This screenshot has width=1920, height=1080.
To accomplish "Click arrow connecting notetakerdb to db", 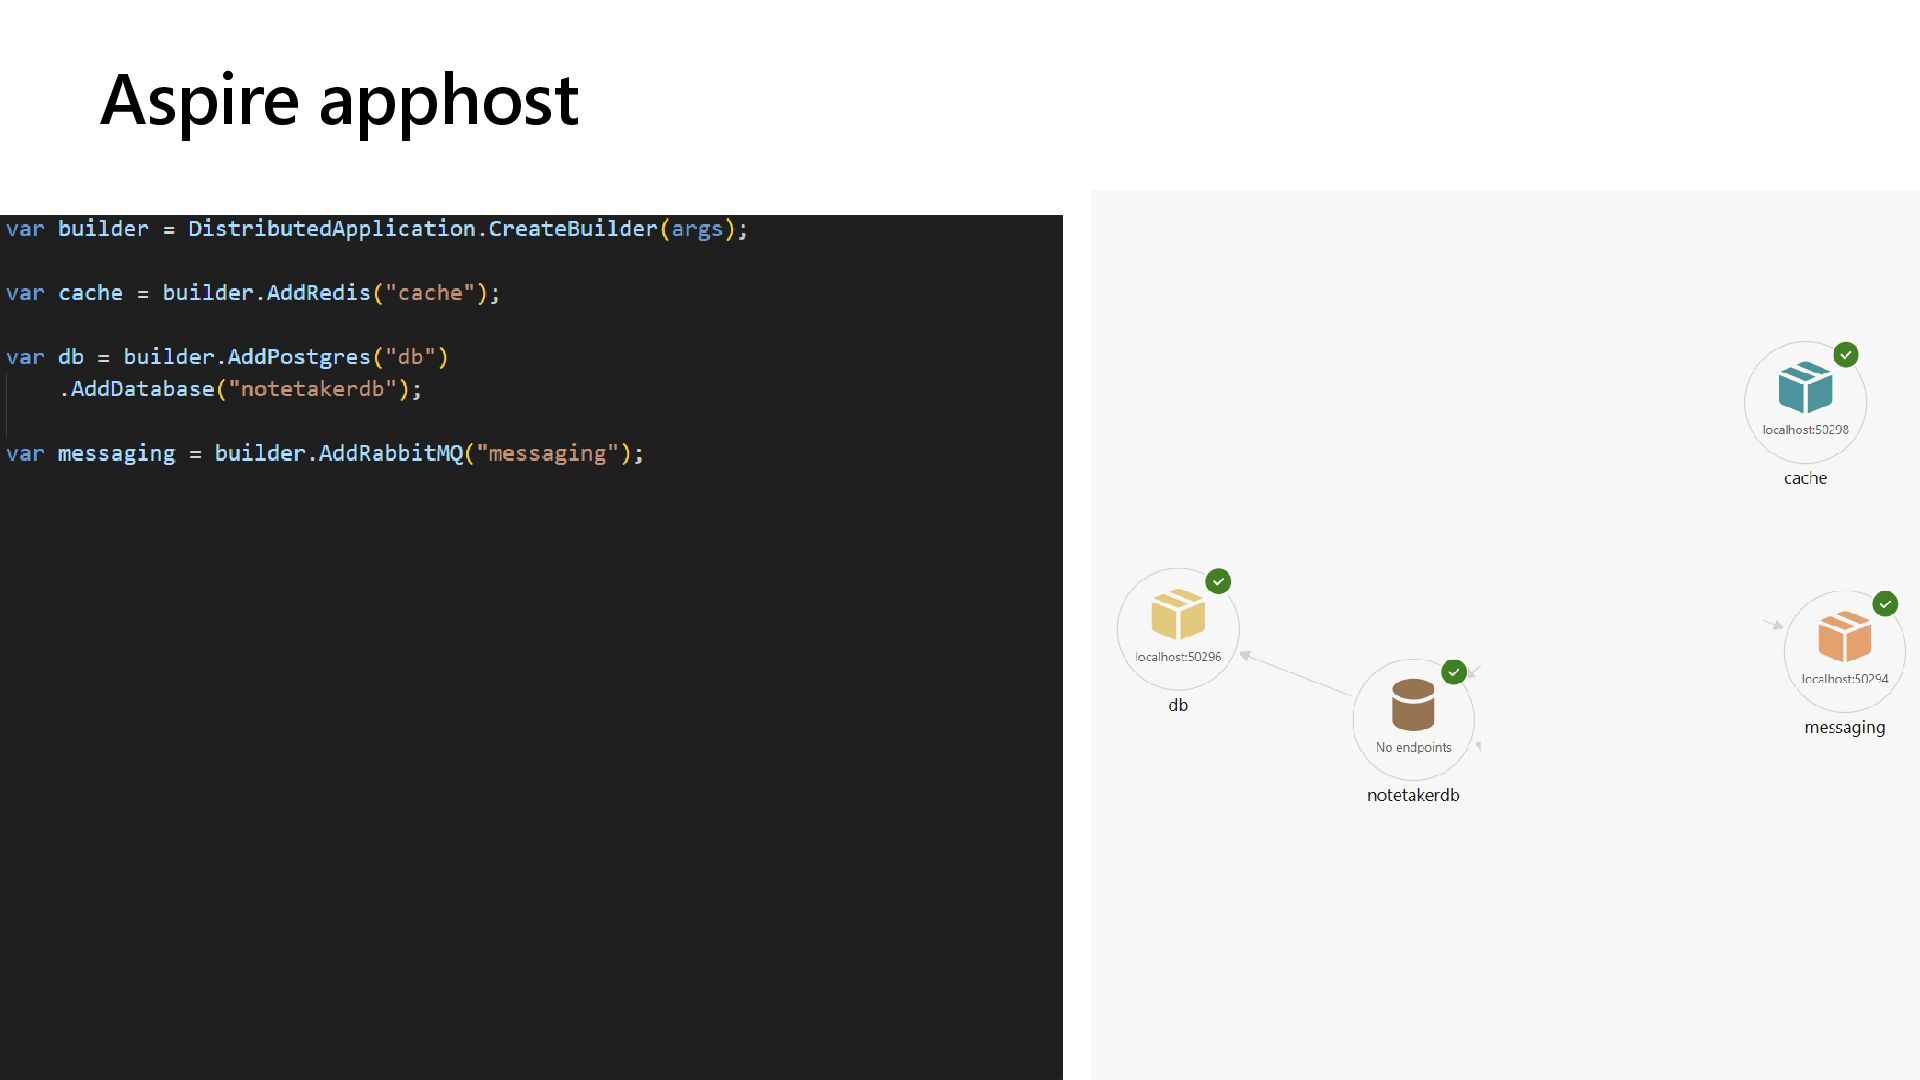I will (1296, 674).
